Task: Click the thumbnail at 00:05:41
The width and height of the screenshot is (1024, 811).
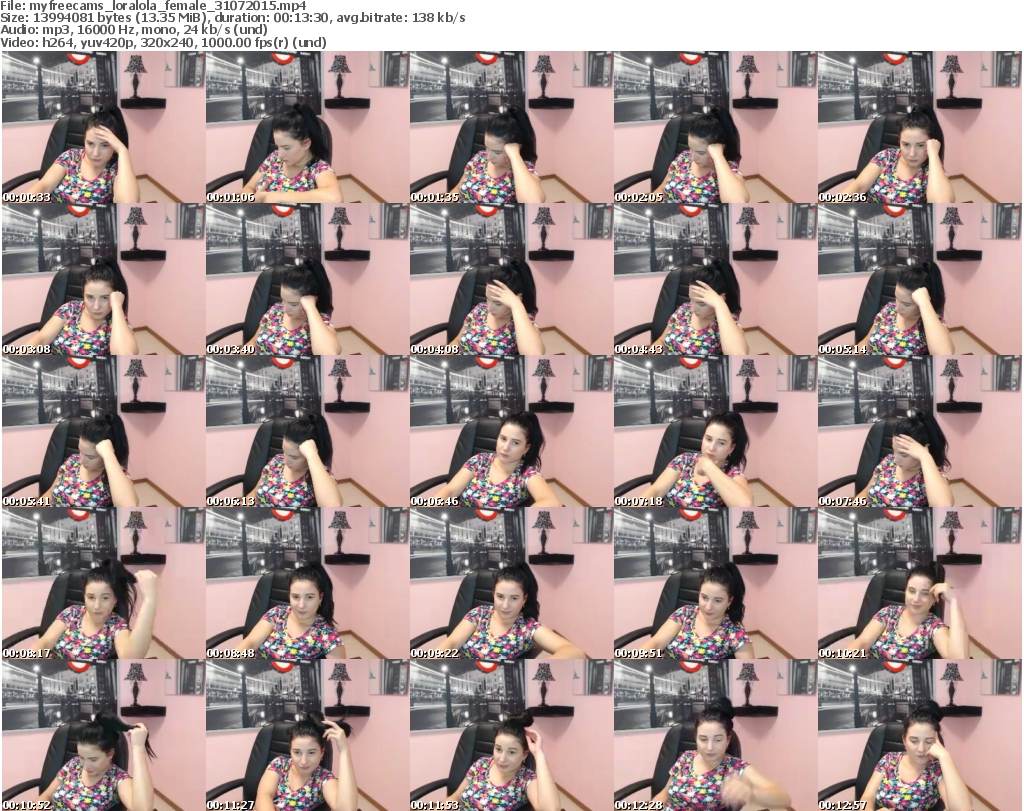Action: coord(103,432)
